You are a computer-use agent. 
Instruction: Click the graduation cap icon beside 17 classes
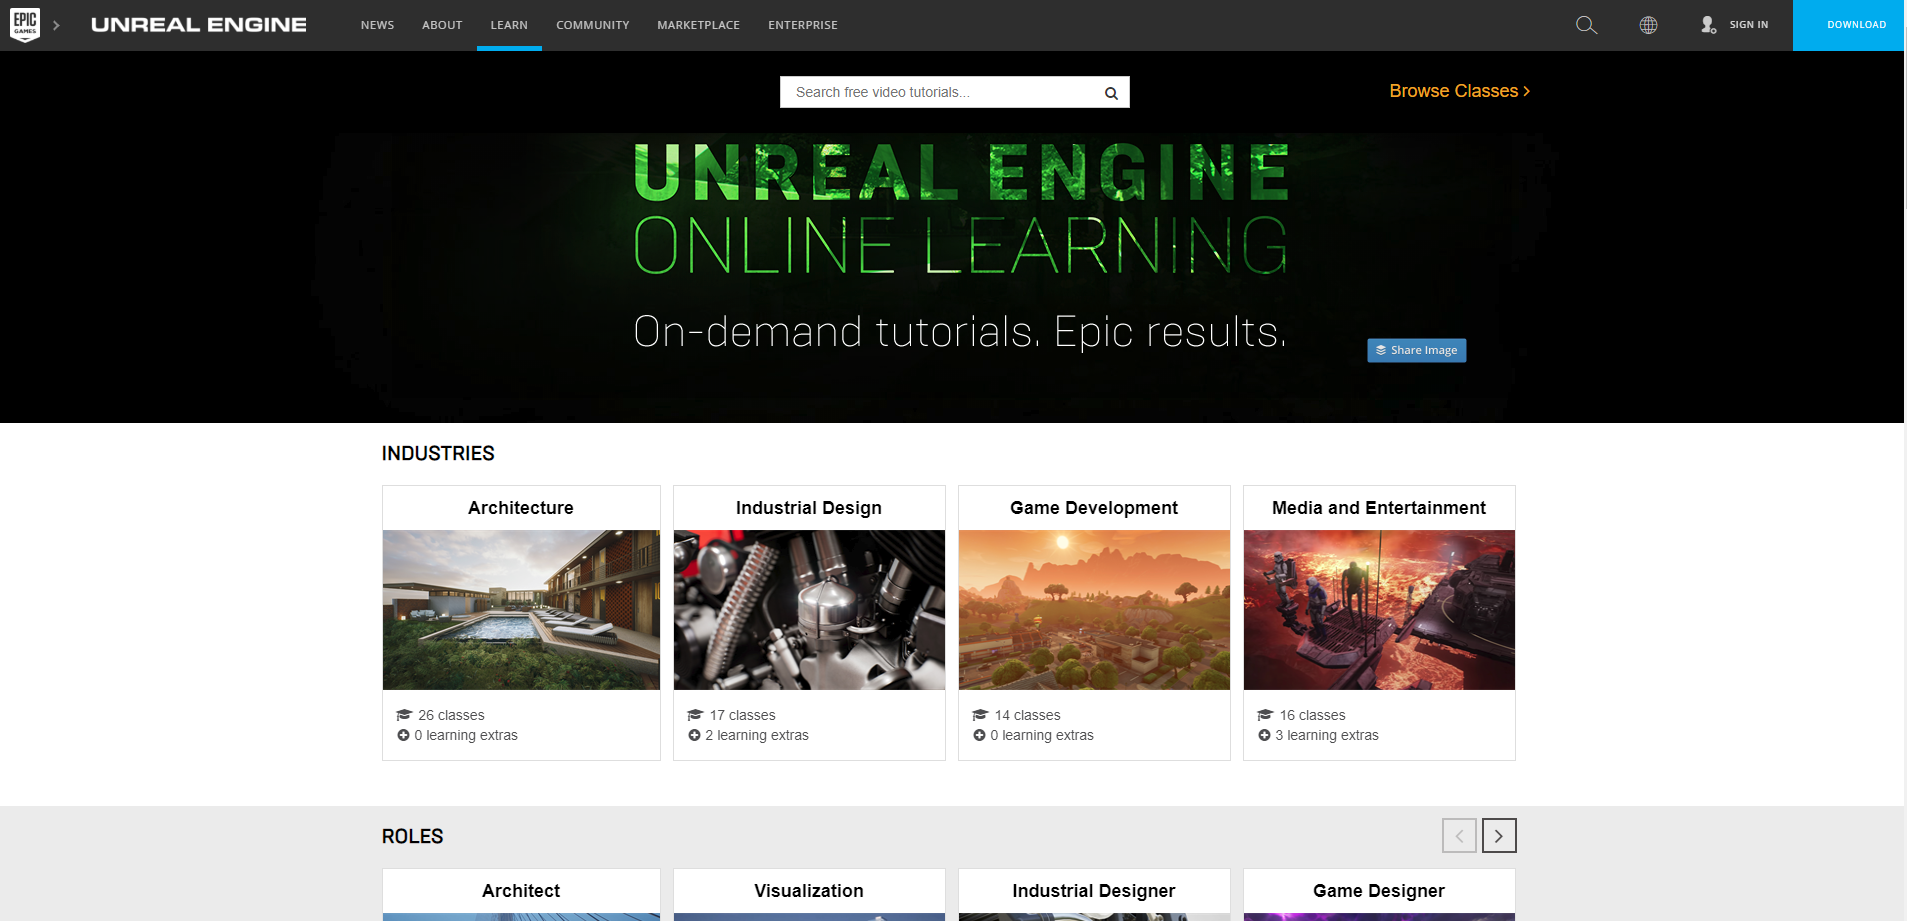(x=695, y=715)
